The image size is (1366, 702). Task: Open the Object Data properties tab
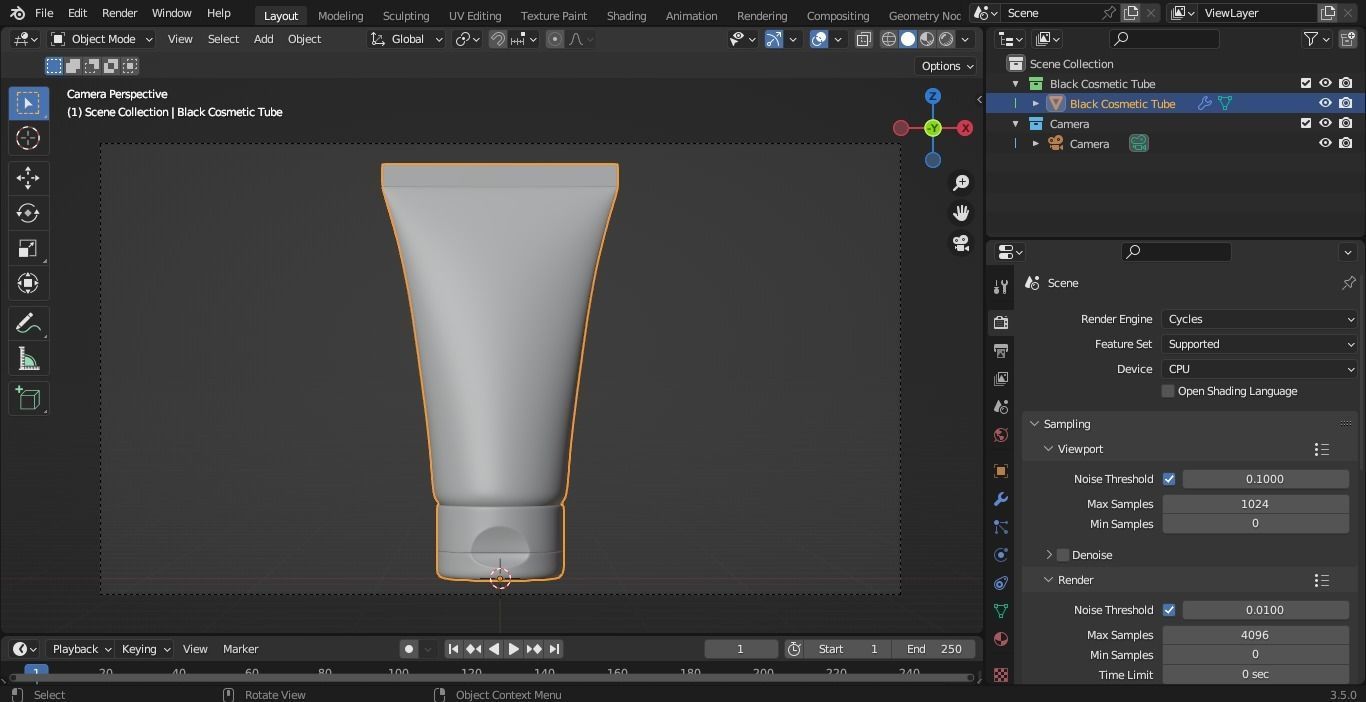coord(1001,611)
